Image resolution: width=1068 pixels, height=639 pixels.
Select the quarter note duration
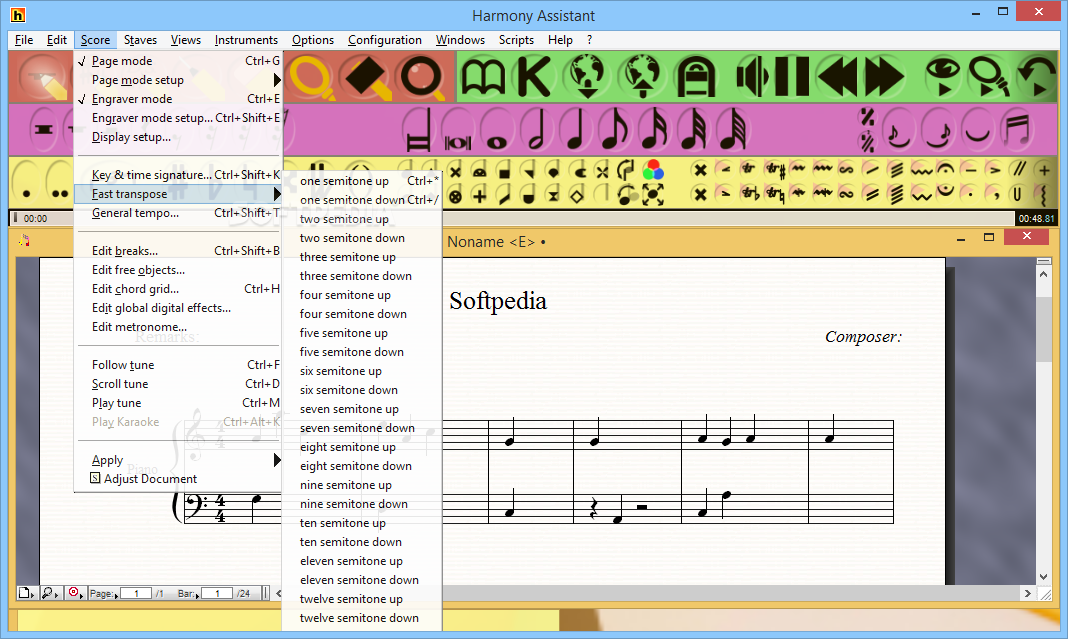coord(576,129)
